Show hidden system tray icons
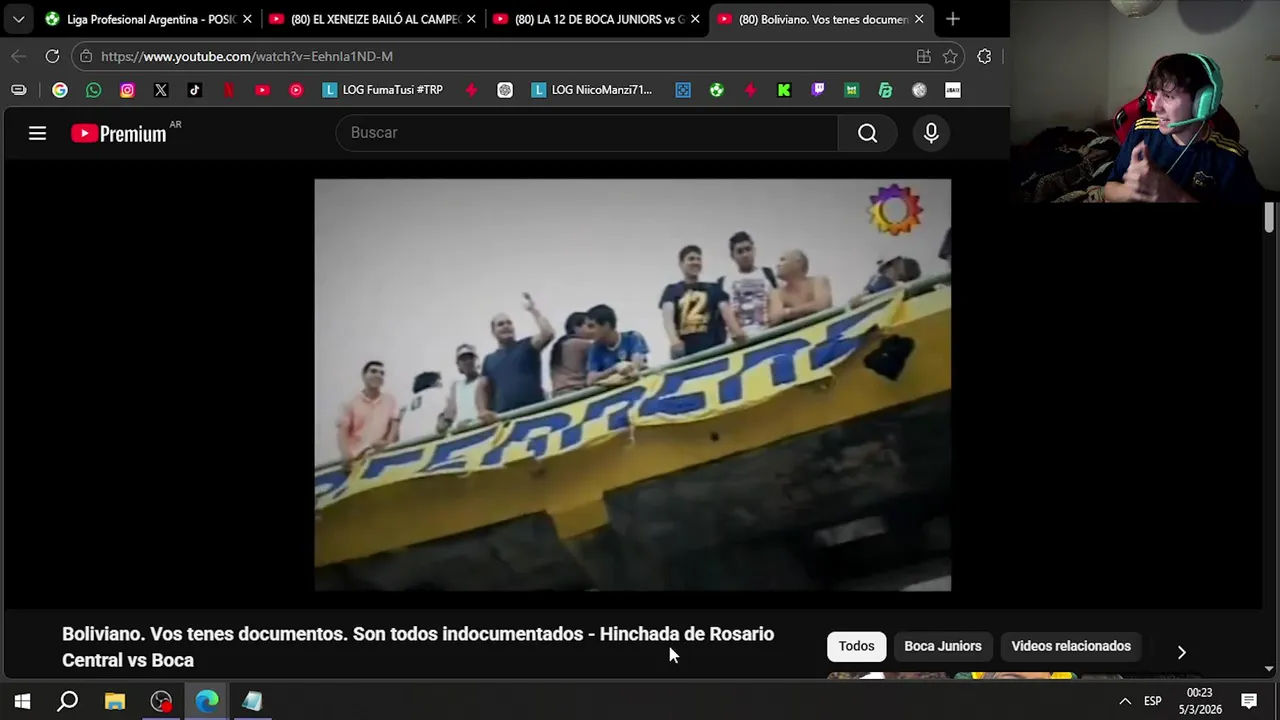This screenshot has width=1280, height=720. (1125, 701)
